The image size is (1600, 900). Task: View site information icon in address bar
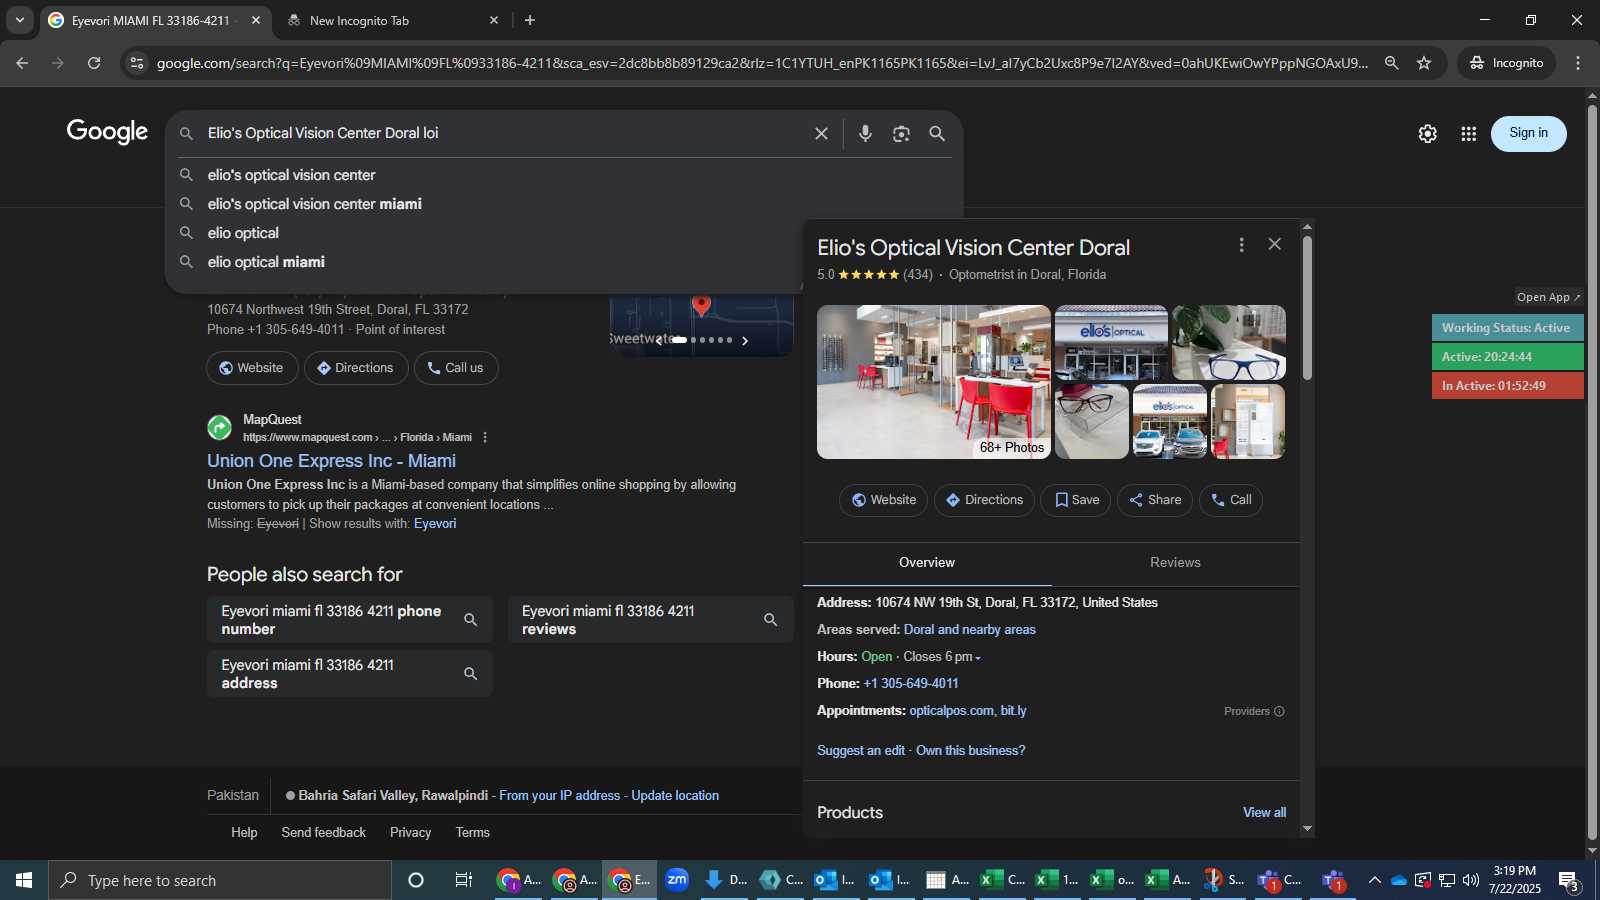[x=137, y=63]
